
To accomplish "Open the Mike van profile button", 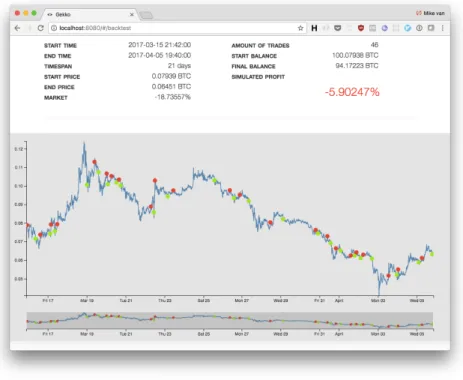I will point(430,13).
